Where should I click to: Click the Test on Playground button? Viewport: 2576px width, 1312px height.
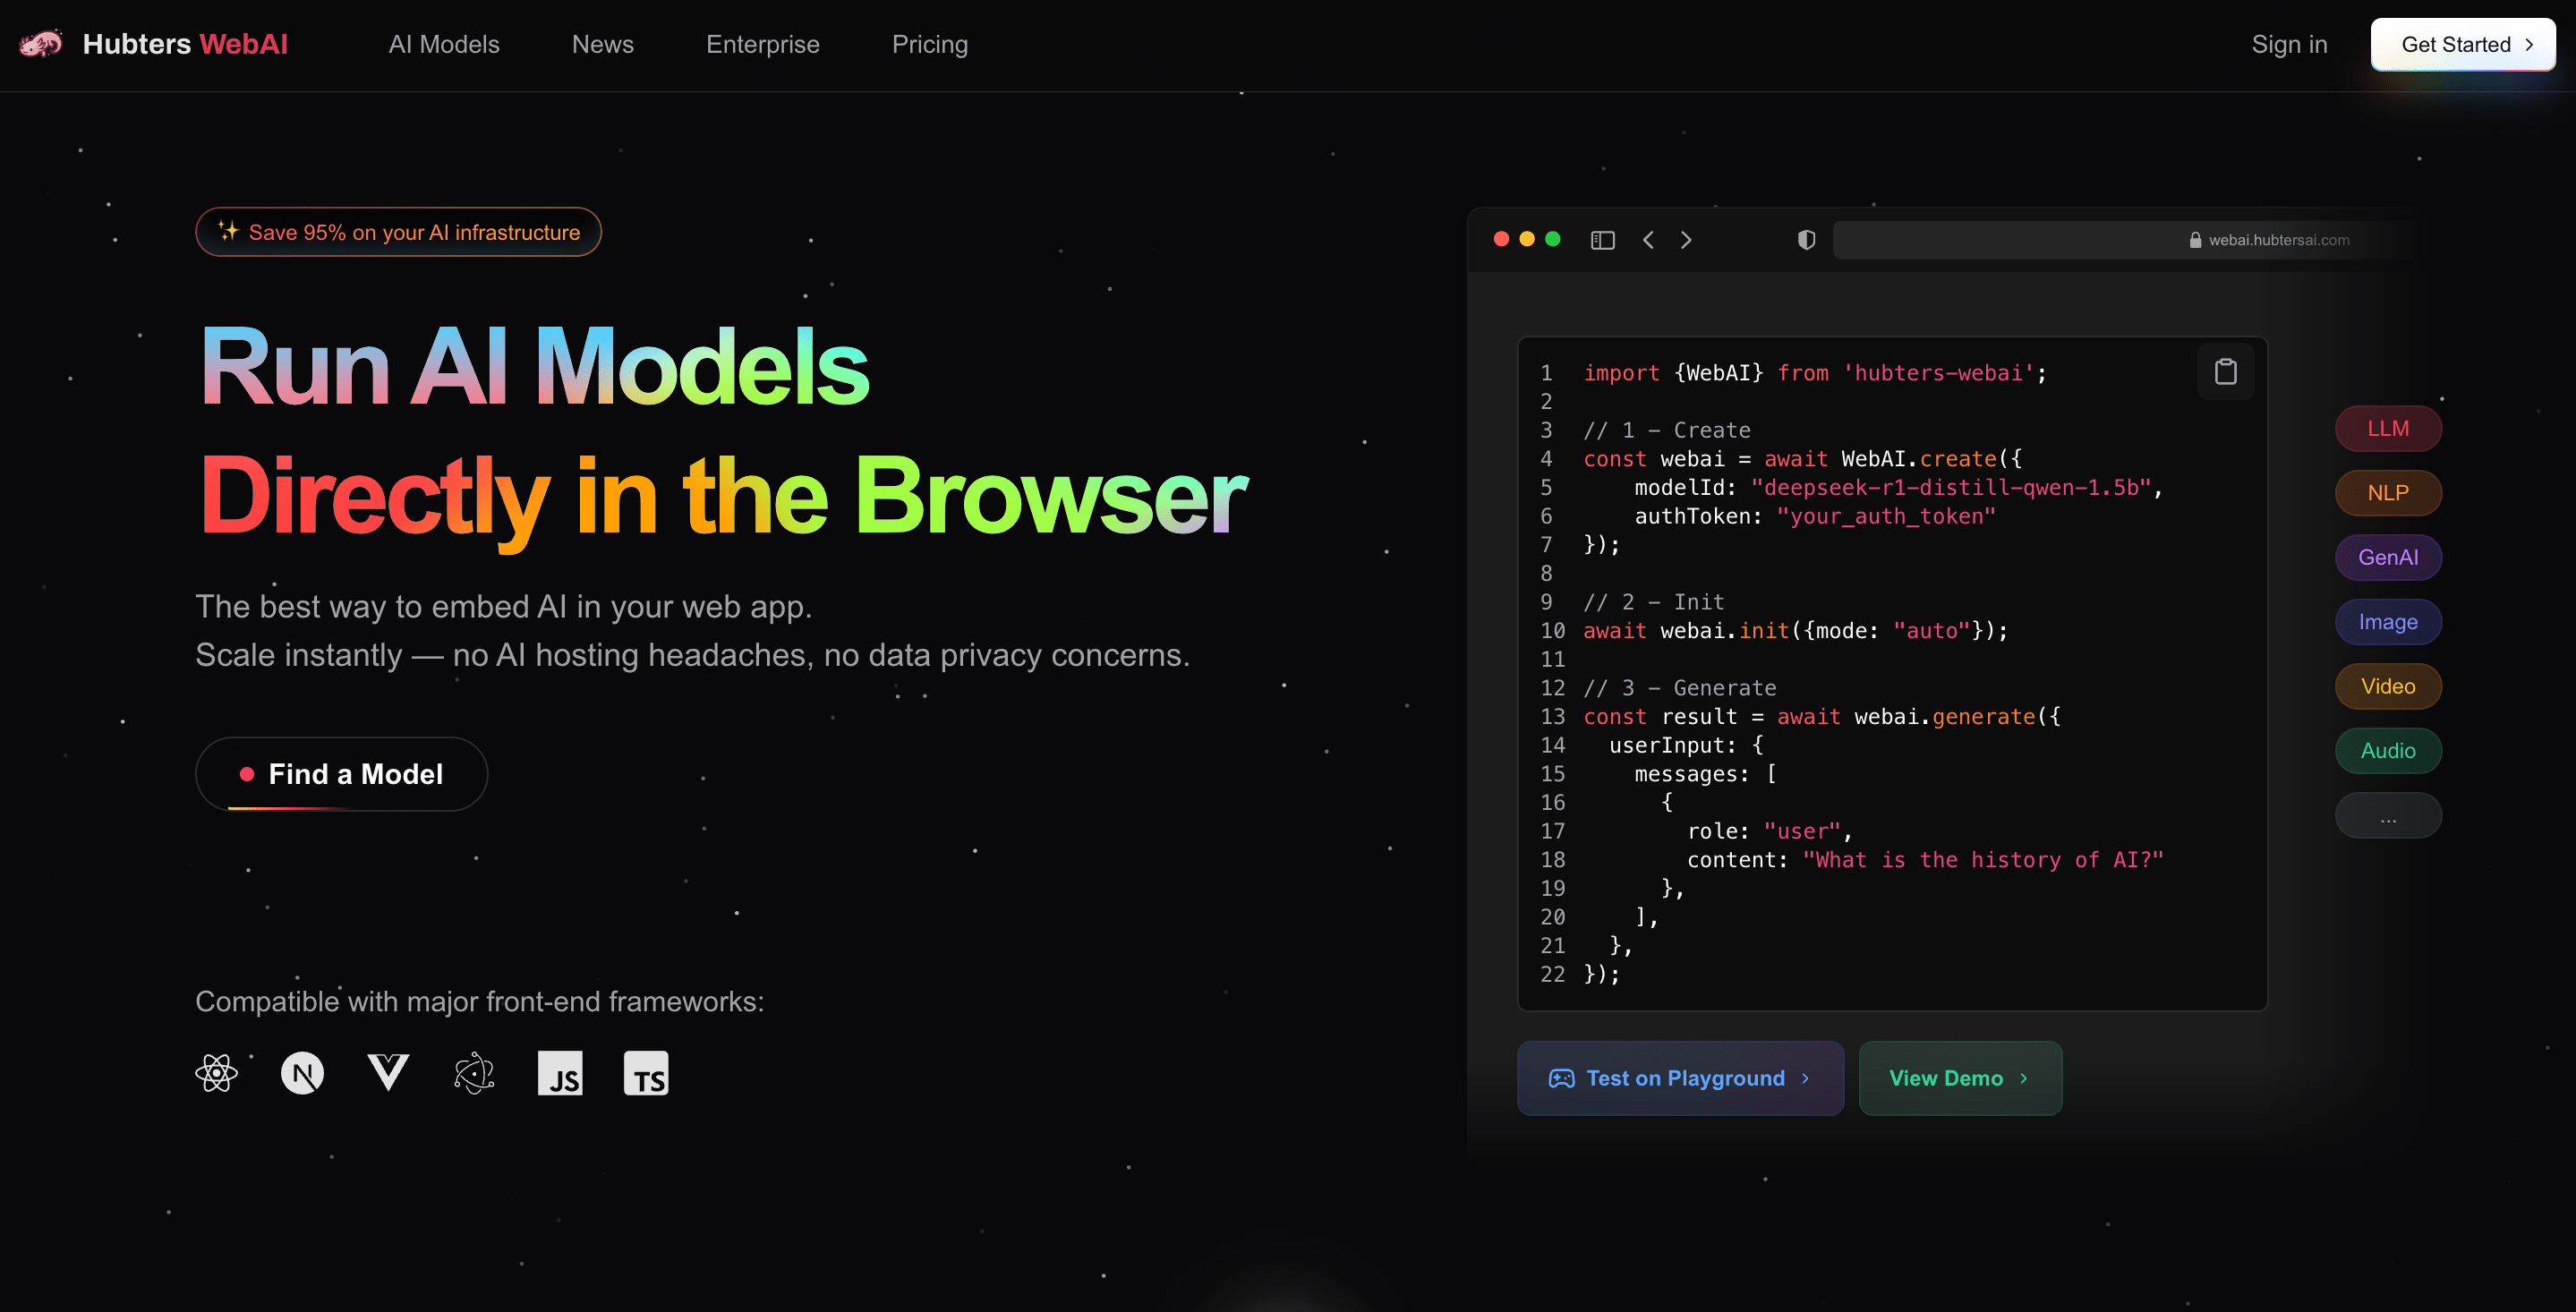[x=1679, y=1078]
